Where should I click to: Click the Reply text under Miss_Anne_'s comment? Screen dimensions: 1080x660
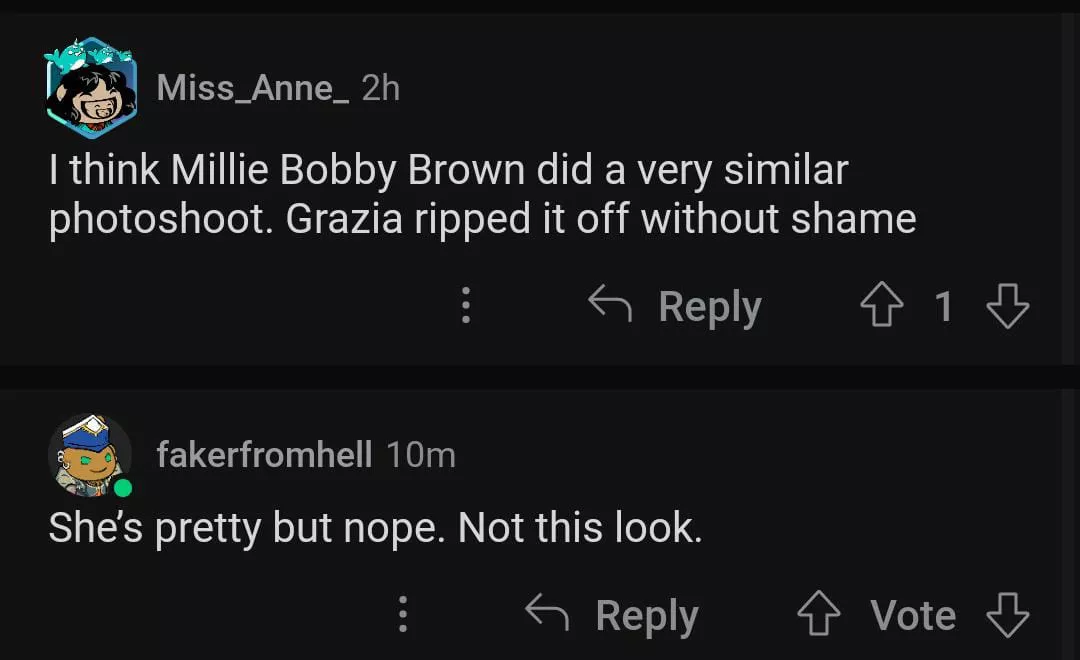click(710, 307)
